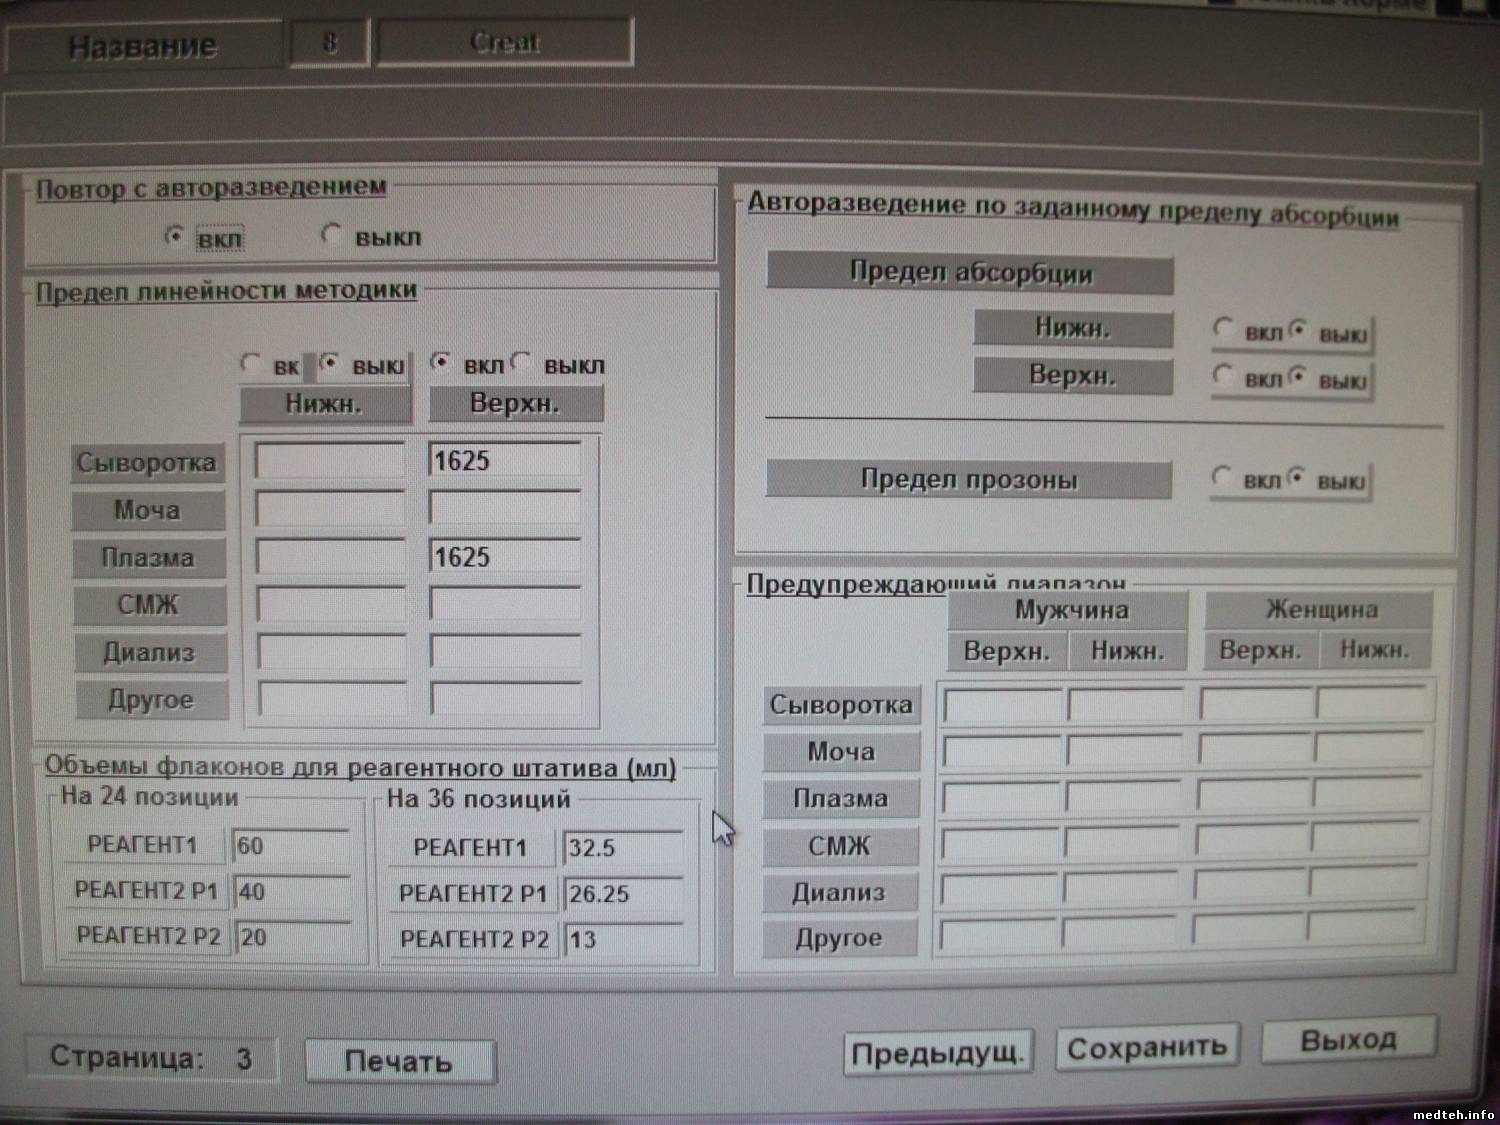This screenshot has width=1500, height=1125.
Task: Click the Печать button
Action: coord(399,1061)
